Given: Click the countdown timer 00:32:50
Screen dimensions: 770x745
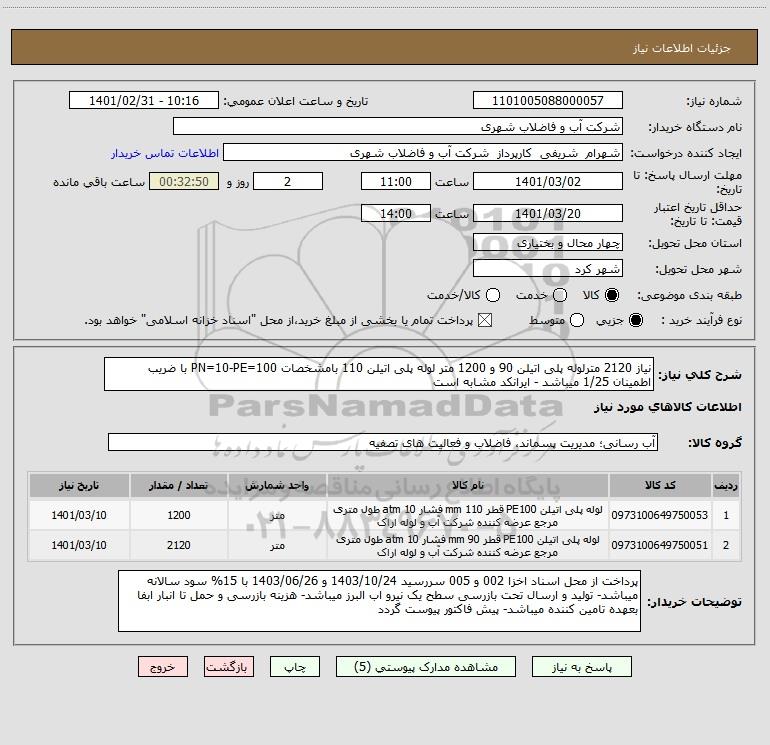Looking at the screenshot, I should [184, 181].
